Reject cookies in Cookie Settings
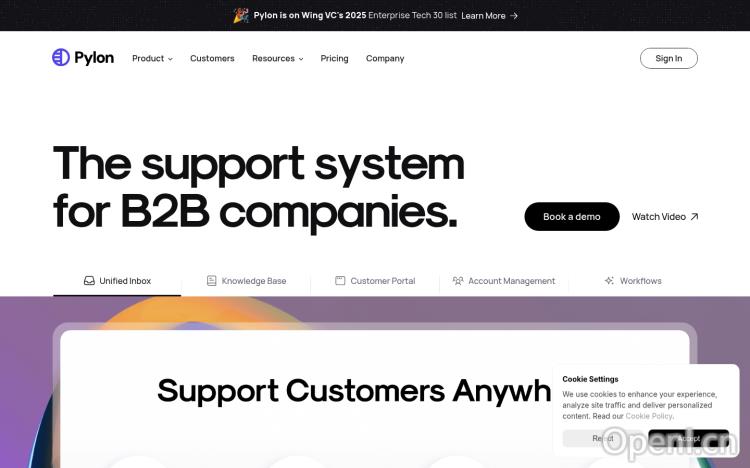Image resolution: width=750 pixels, height=468 pixels. (603, 438)
